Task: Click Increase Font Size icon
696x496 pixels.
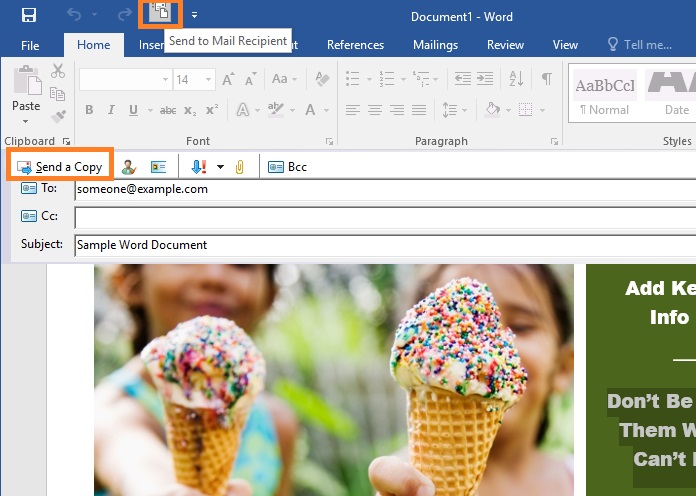Action: click(229, 79)
